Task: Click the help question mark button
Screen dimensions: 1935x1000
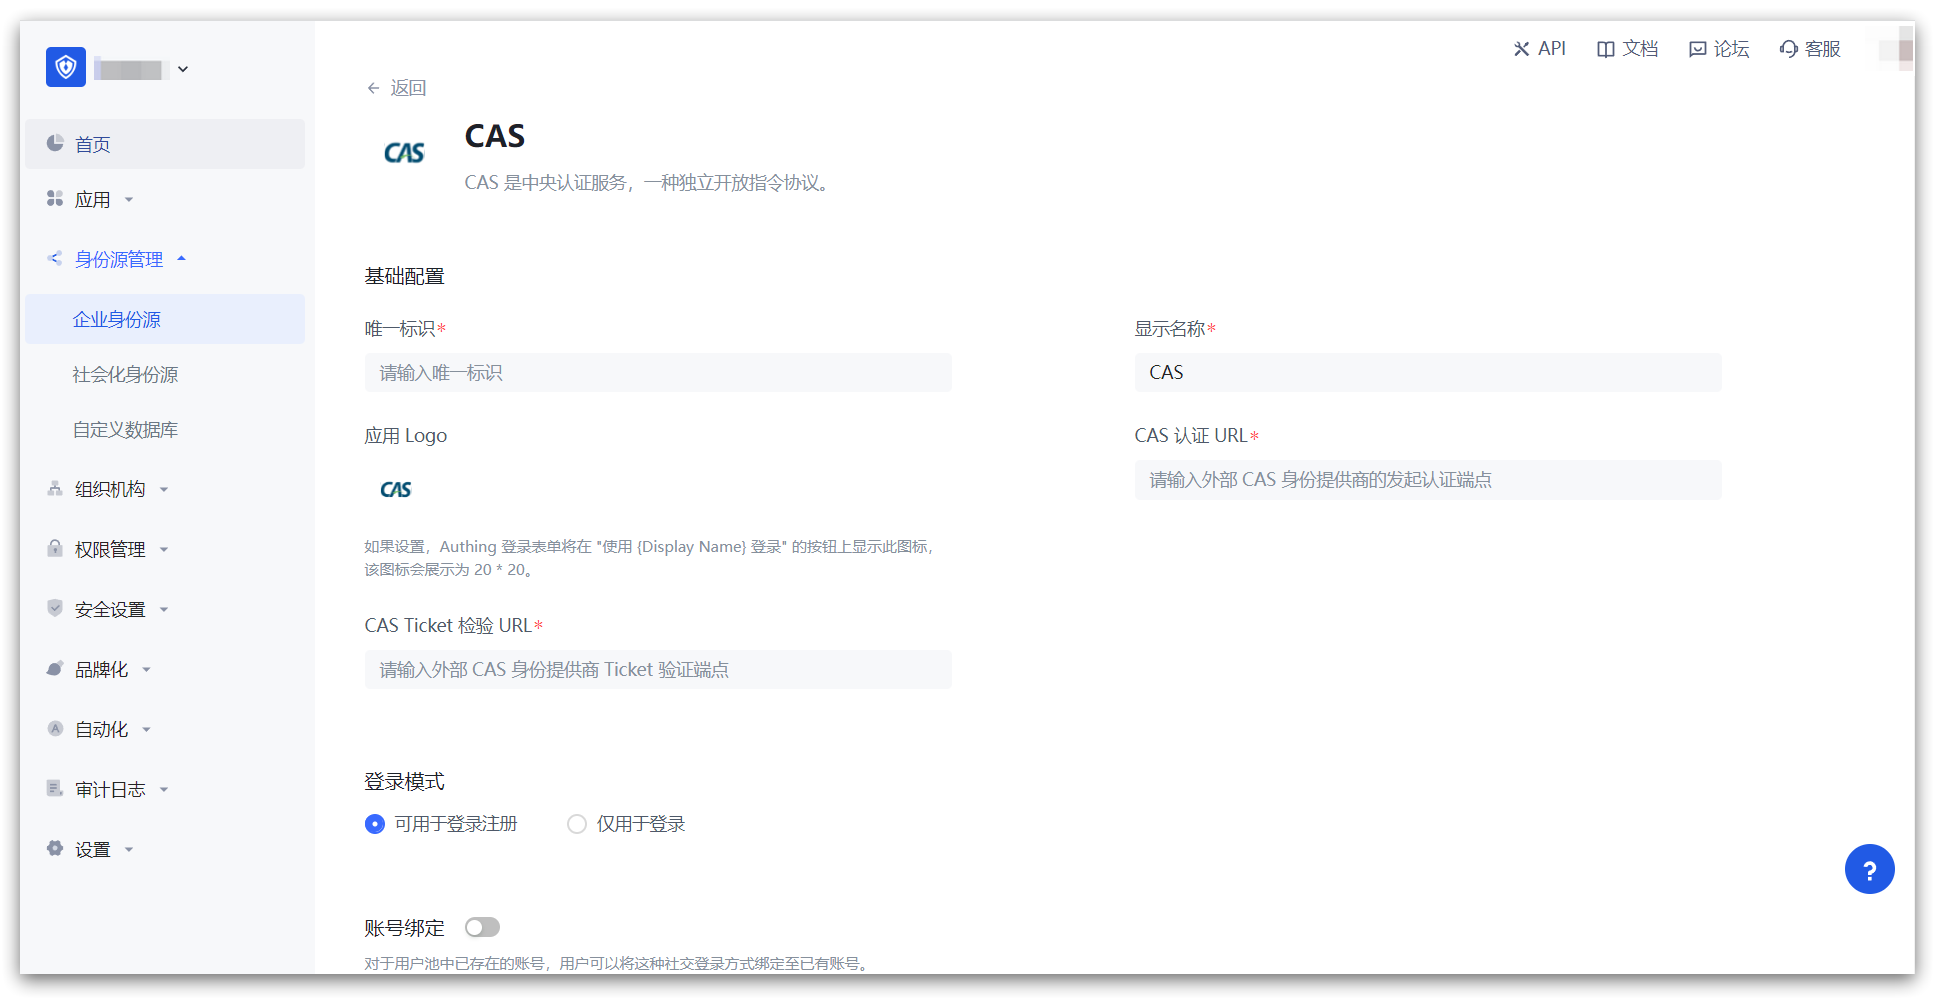Action: click(x=1868, y=870)
